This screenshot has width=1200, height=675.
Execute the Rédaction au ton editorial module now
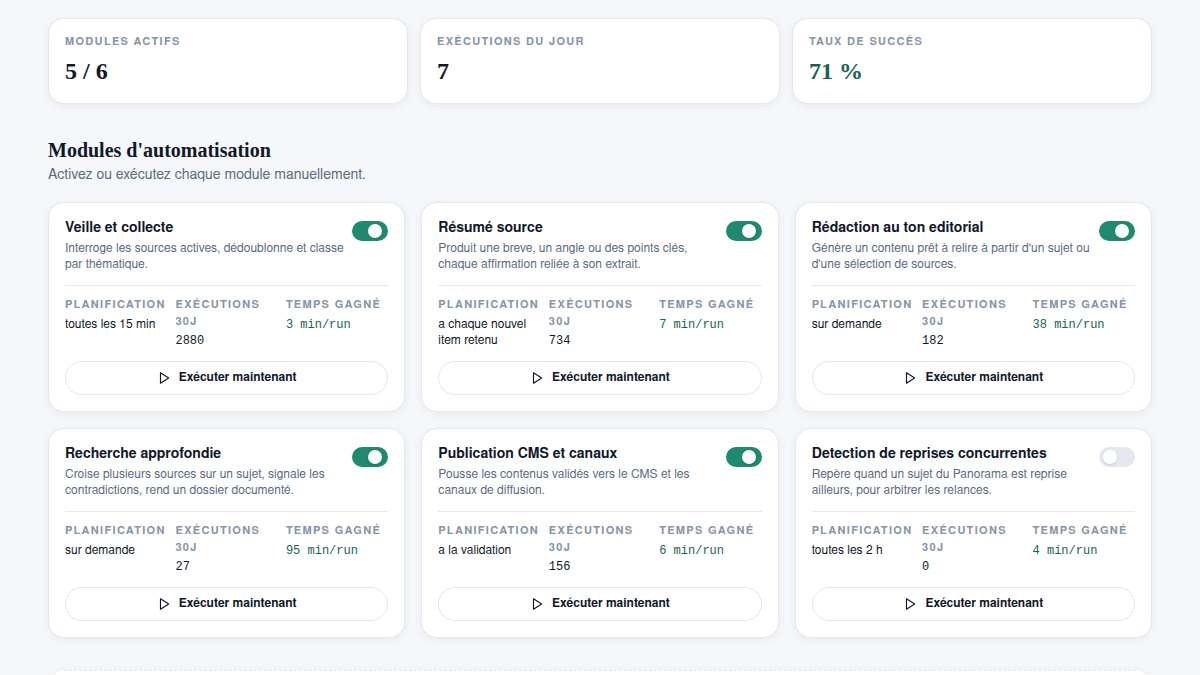[x=973, y=378]
